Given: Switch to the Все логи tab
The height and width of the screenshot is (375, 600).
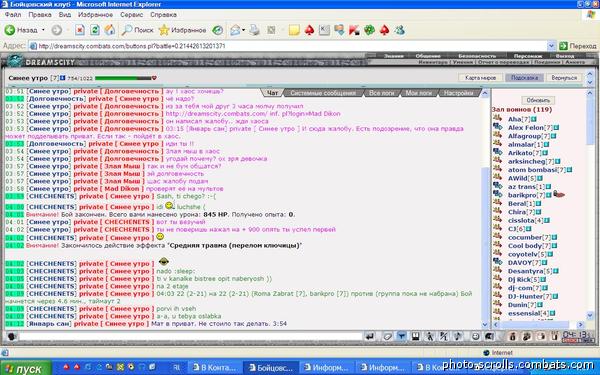Looking at the screenshot, I should point(382,93).
